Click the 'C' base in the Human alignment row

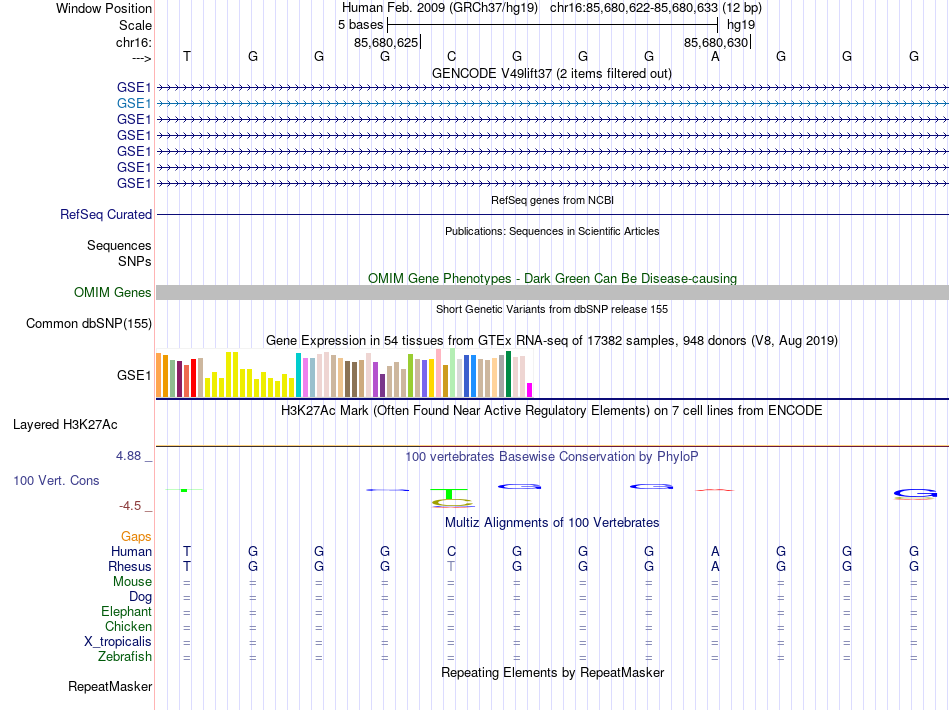(451, 551)
